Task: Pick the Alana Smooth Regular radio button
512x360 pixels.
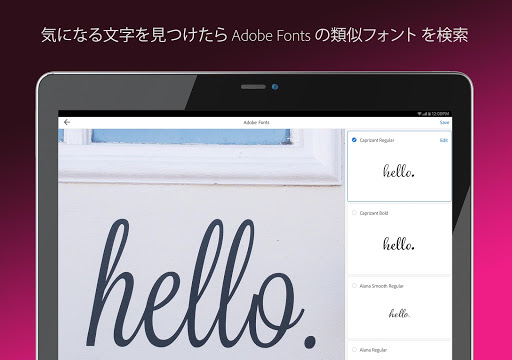Action: click(354, 286)
